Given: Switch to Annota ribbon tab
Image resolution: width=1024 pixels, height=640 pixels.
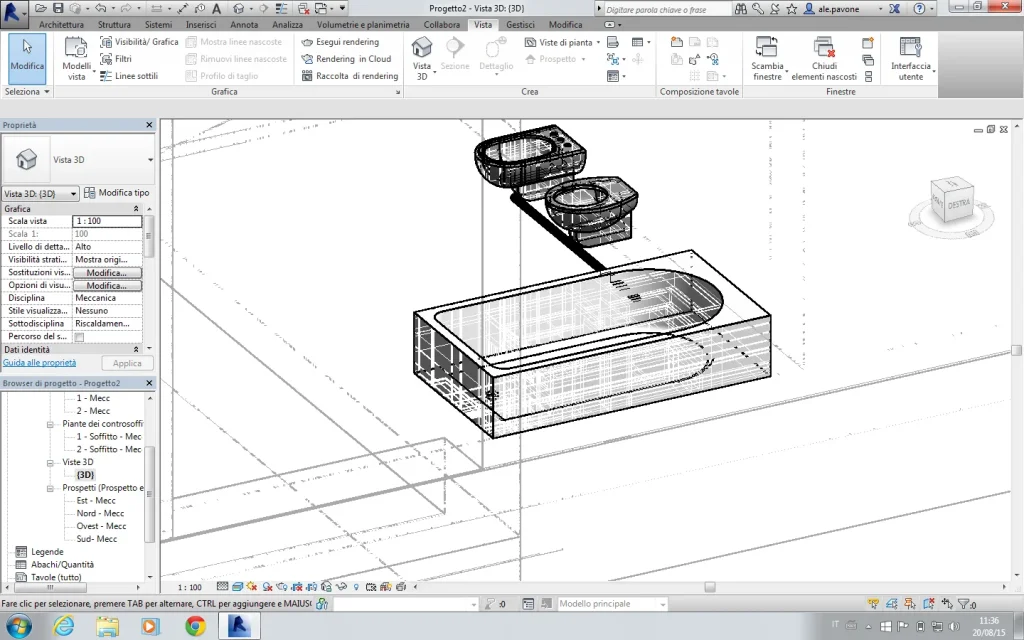Looking at the screenshot, I should point(244,25).
